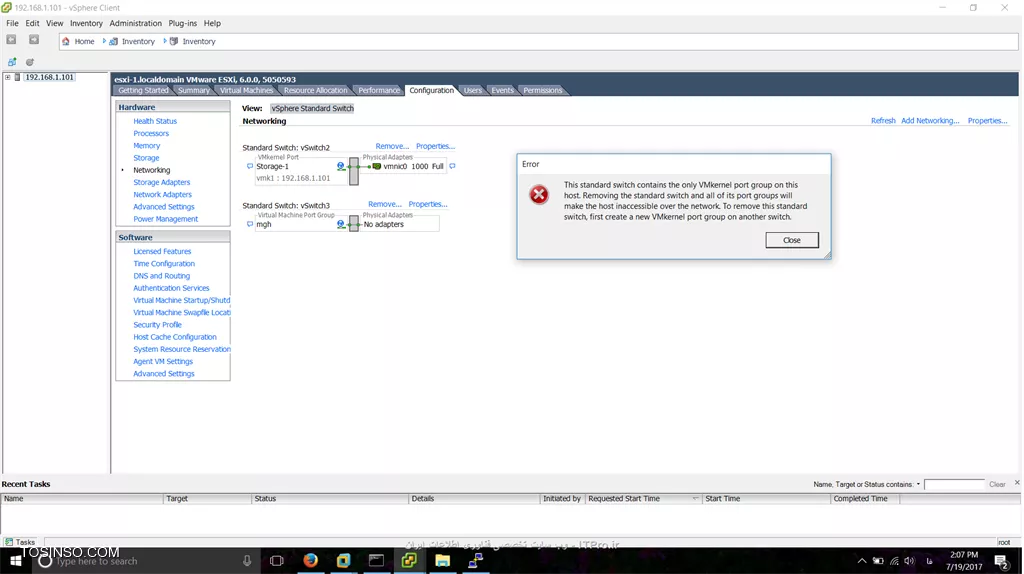
Task: Click the host server icon beside 192.168.1.101
Action: pyautogui.click(x=18, y=77)
